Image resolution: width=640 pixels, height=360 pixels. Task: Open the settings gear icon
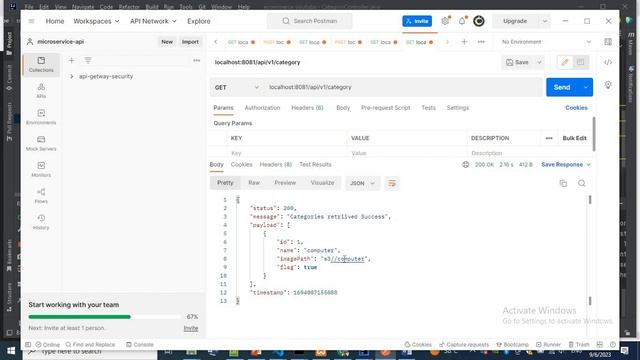[x=445, y=21]
